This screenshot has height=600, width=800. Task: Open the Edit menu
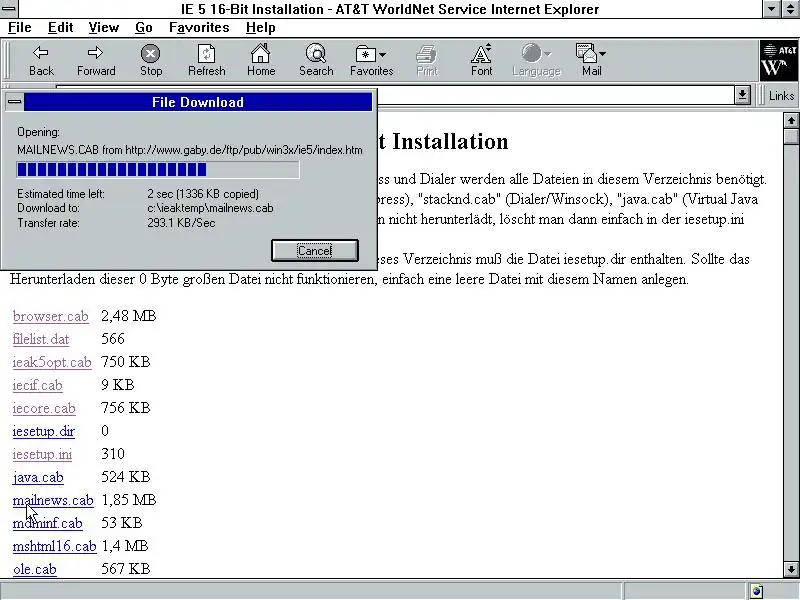coord(60,28)
